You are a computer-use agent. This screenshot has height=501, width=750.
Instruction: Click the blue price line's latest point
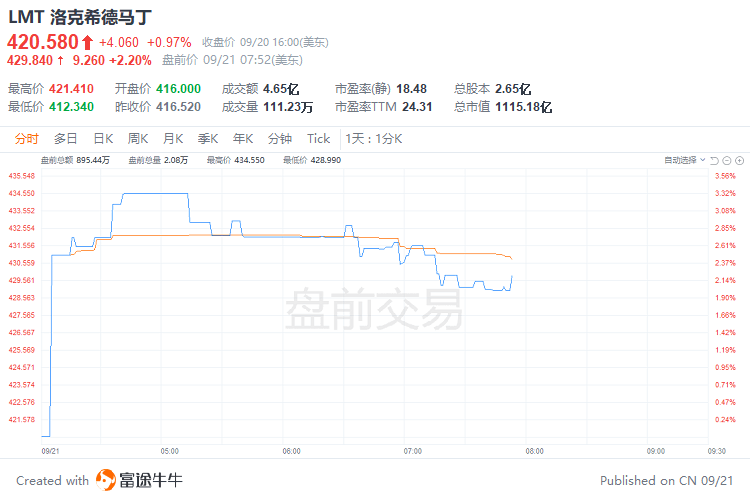coord(512,276)
